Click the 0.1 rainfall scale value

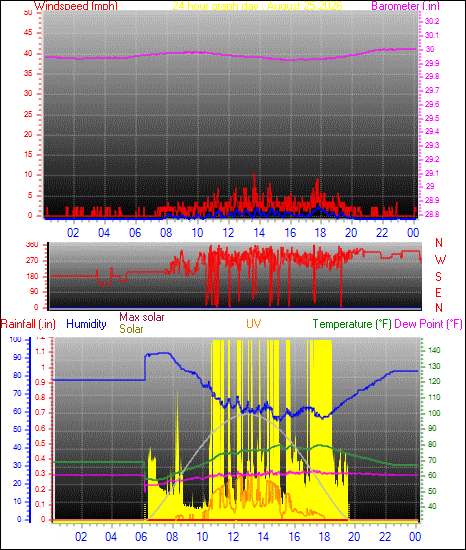tap(40, 504)
